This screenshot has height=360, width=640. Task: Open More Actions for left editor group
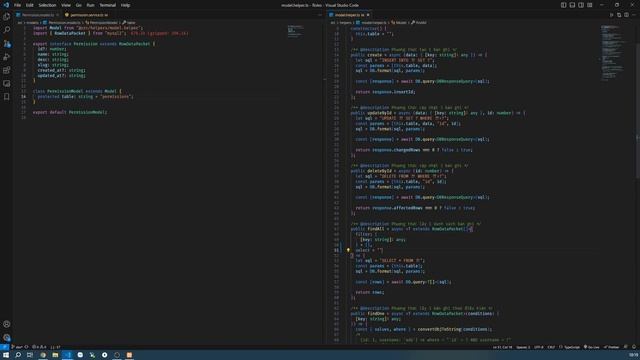point(320,15)
